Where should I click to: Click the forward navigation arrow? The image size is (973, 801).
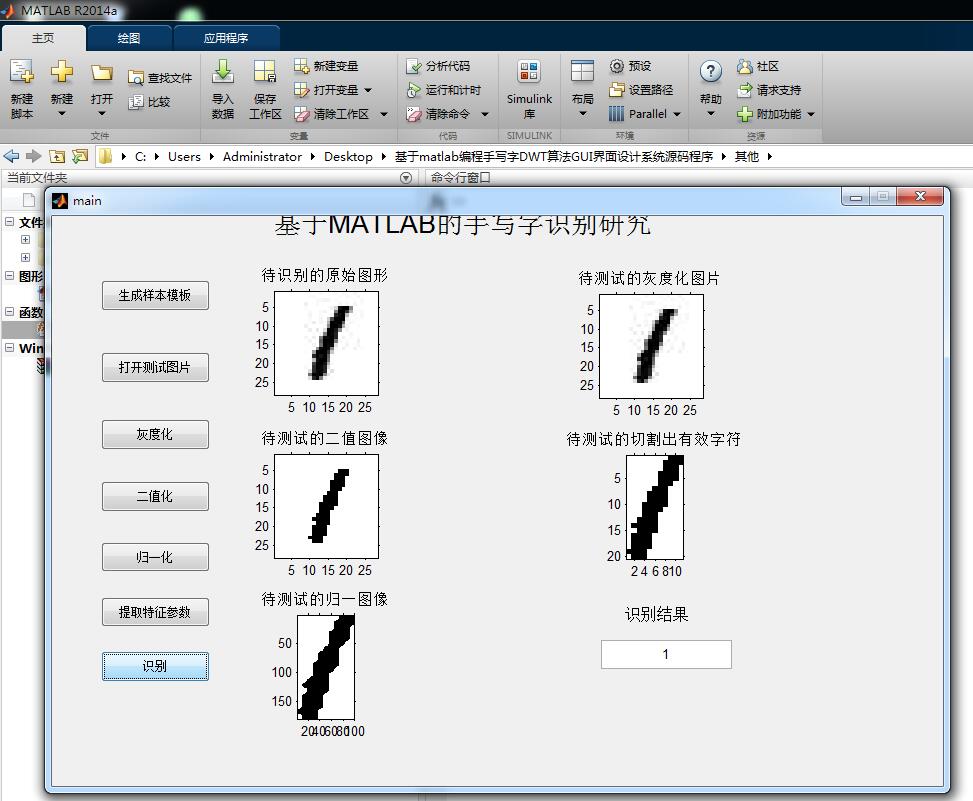tap(34, 156)
